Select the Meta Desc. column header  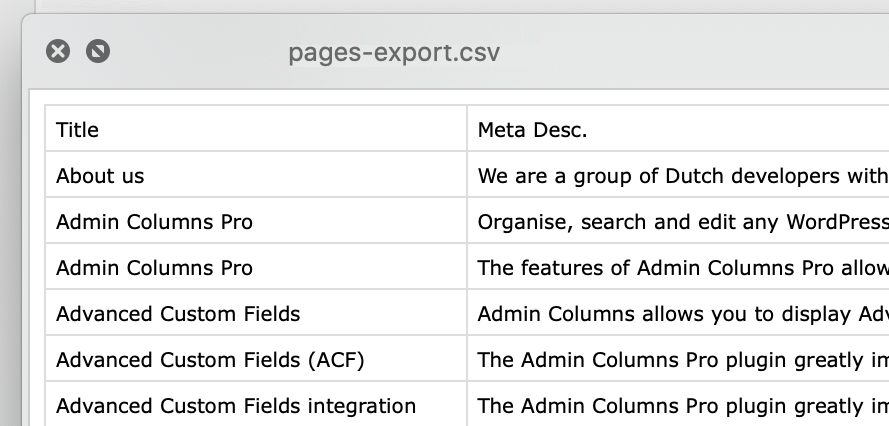pyautogui.click(x=677, y=129)
